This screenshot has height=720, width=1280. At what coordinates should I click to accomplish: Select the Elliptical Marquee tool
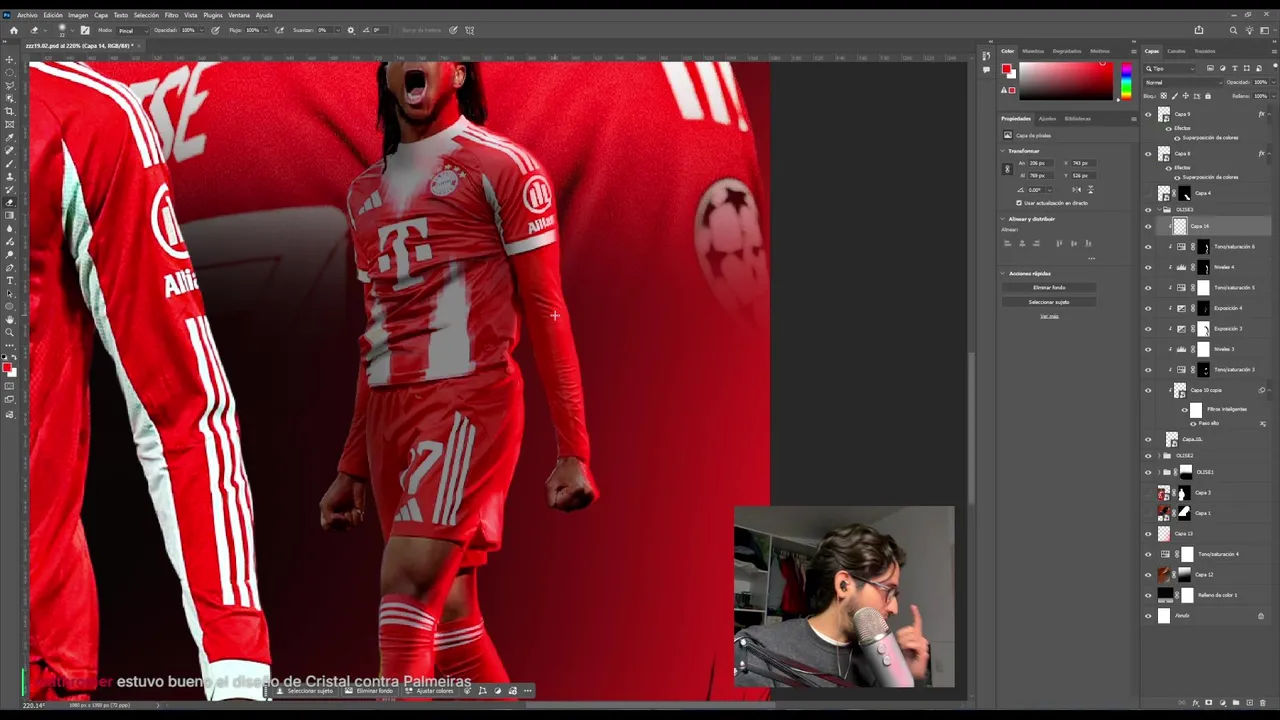click(x=10, y=73)
